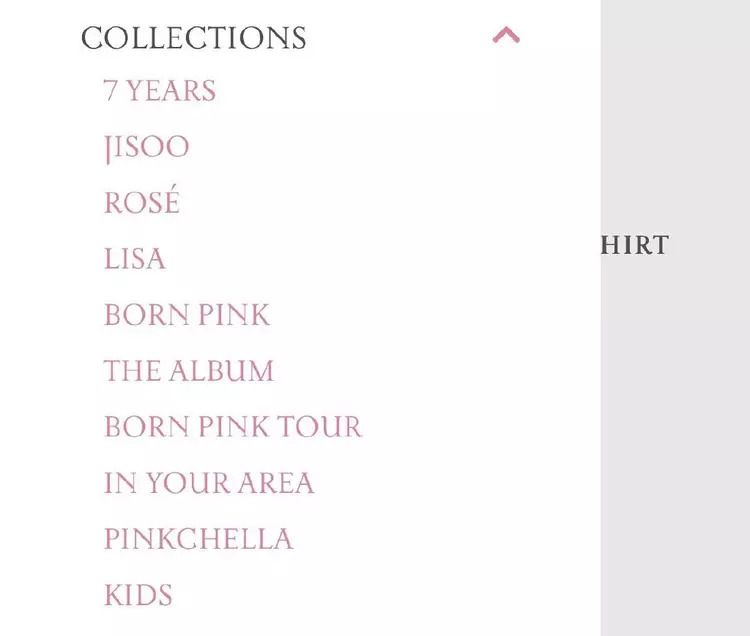
Task: Open the Kids collection
Action: click(138, 595)
